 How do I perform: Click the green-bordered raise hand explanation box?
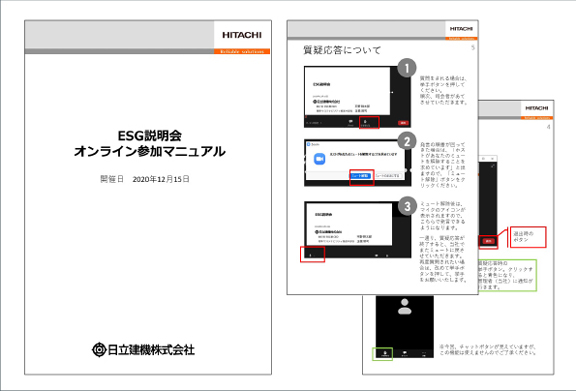(x=507, y=275)
